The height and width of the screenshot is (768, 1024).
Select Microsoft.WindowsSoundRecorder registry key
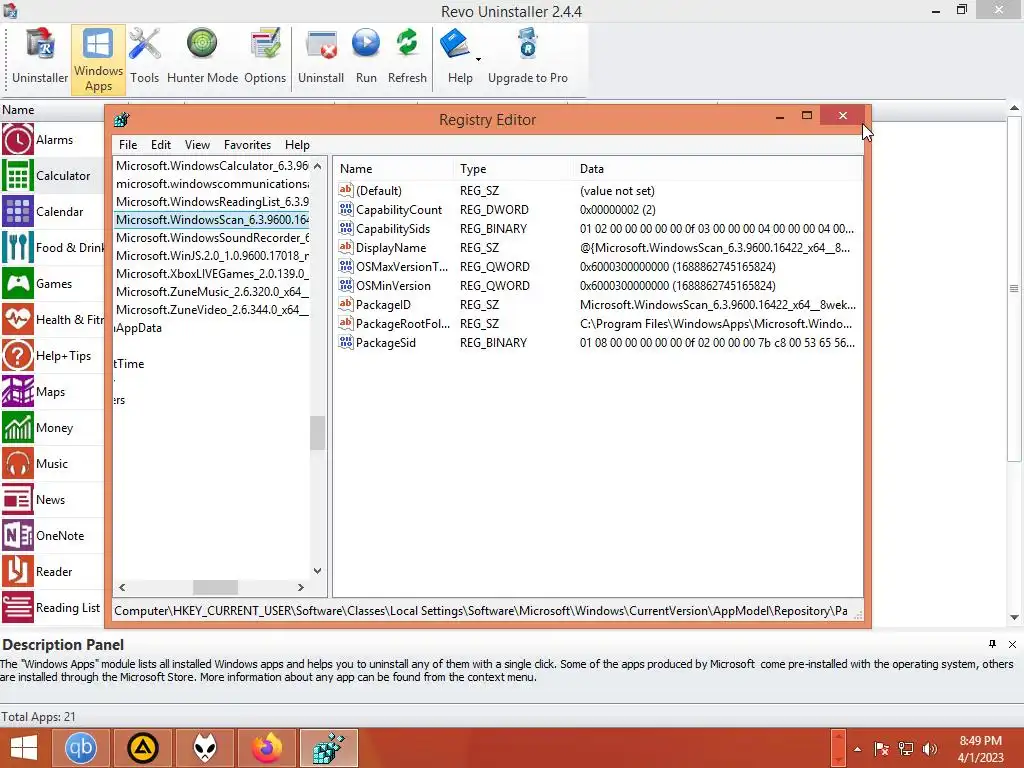click(212, 238)
